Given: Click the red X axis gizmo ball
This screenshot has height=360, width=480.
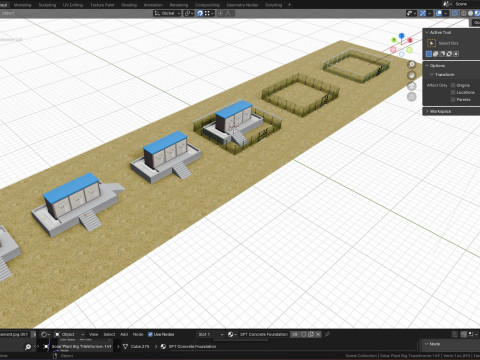Looking at the screenshot, I should tap(410, 40).
